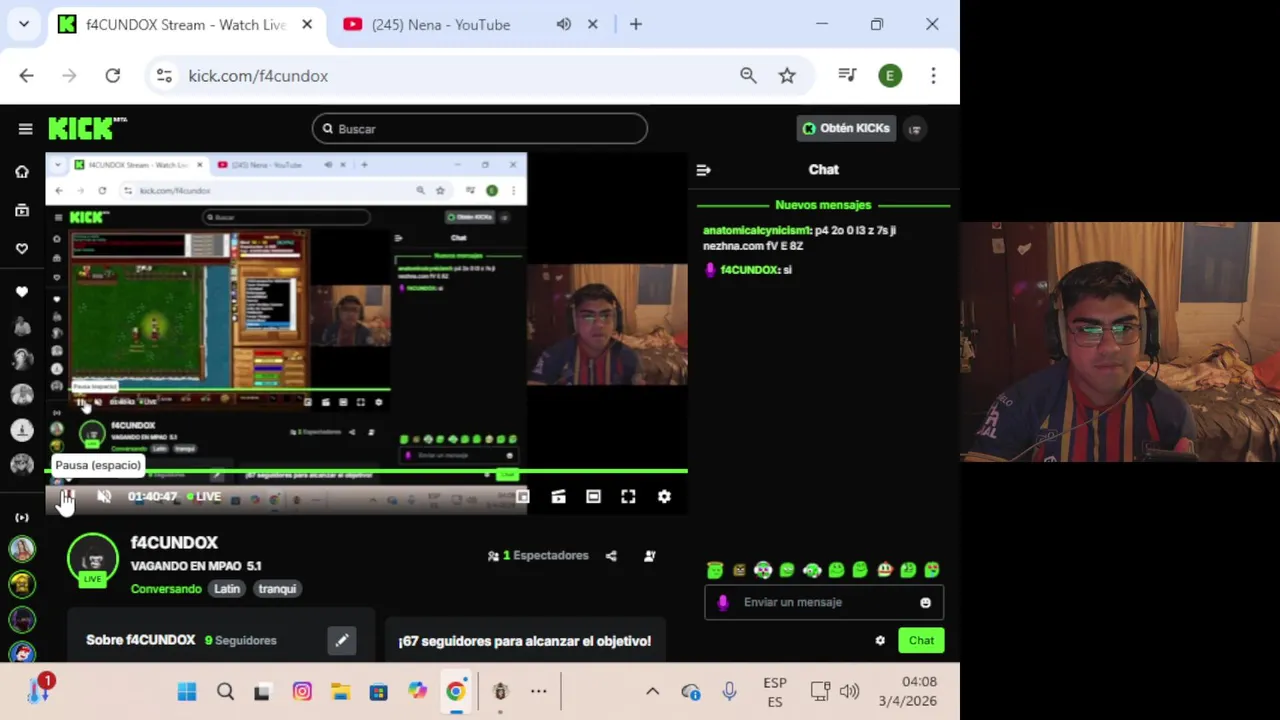This screenshot has height=720, width=1280.
Task: Click green Chat send button
Action: (x=921, y=641)
